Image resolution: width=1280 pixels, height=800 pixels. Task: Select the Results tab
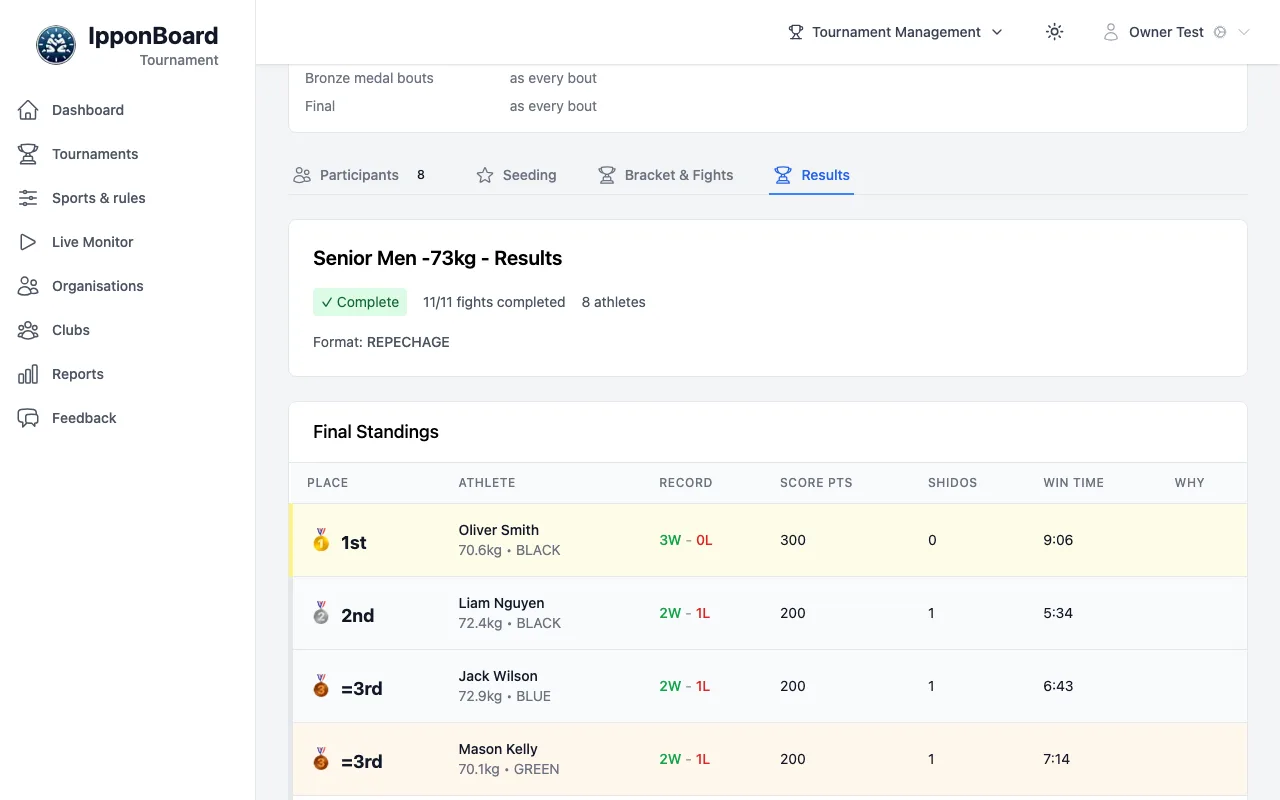(811, 175)
